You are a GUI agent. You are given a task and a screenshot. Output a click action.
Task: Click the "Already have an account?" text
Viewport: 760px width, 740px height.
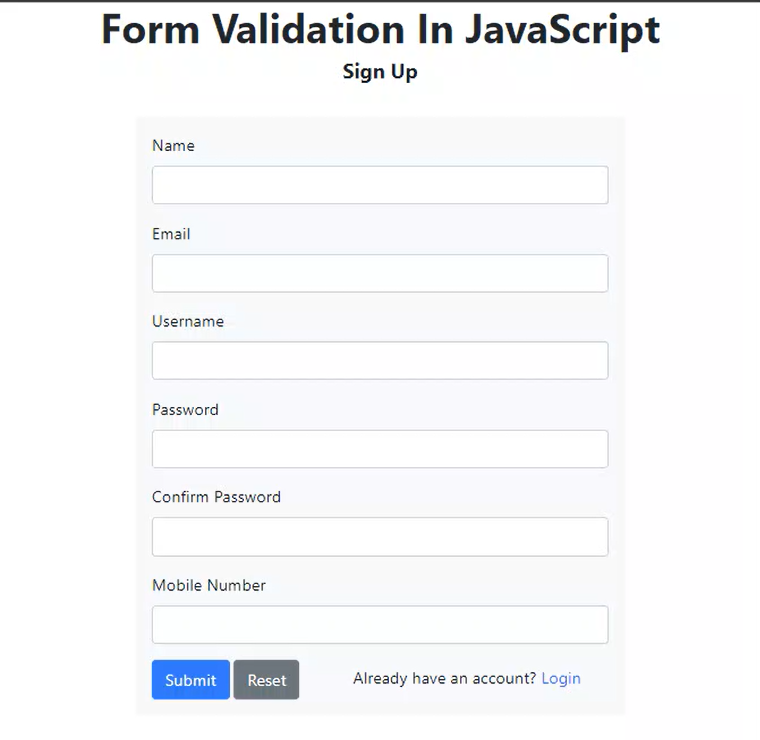[x=444, y=678]
